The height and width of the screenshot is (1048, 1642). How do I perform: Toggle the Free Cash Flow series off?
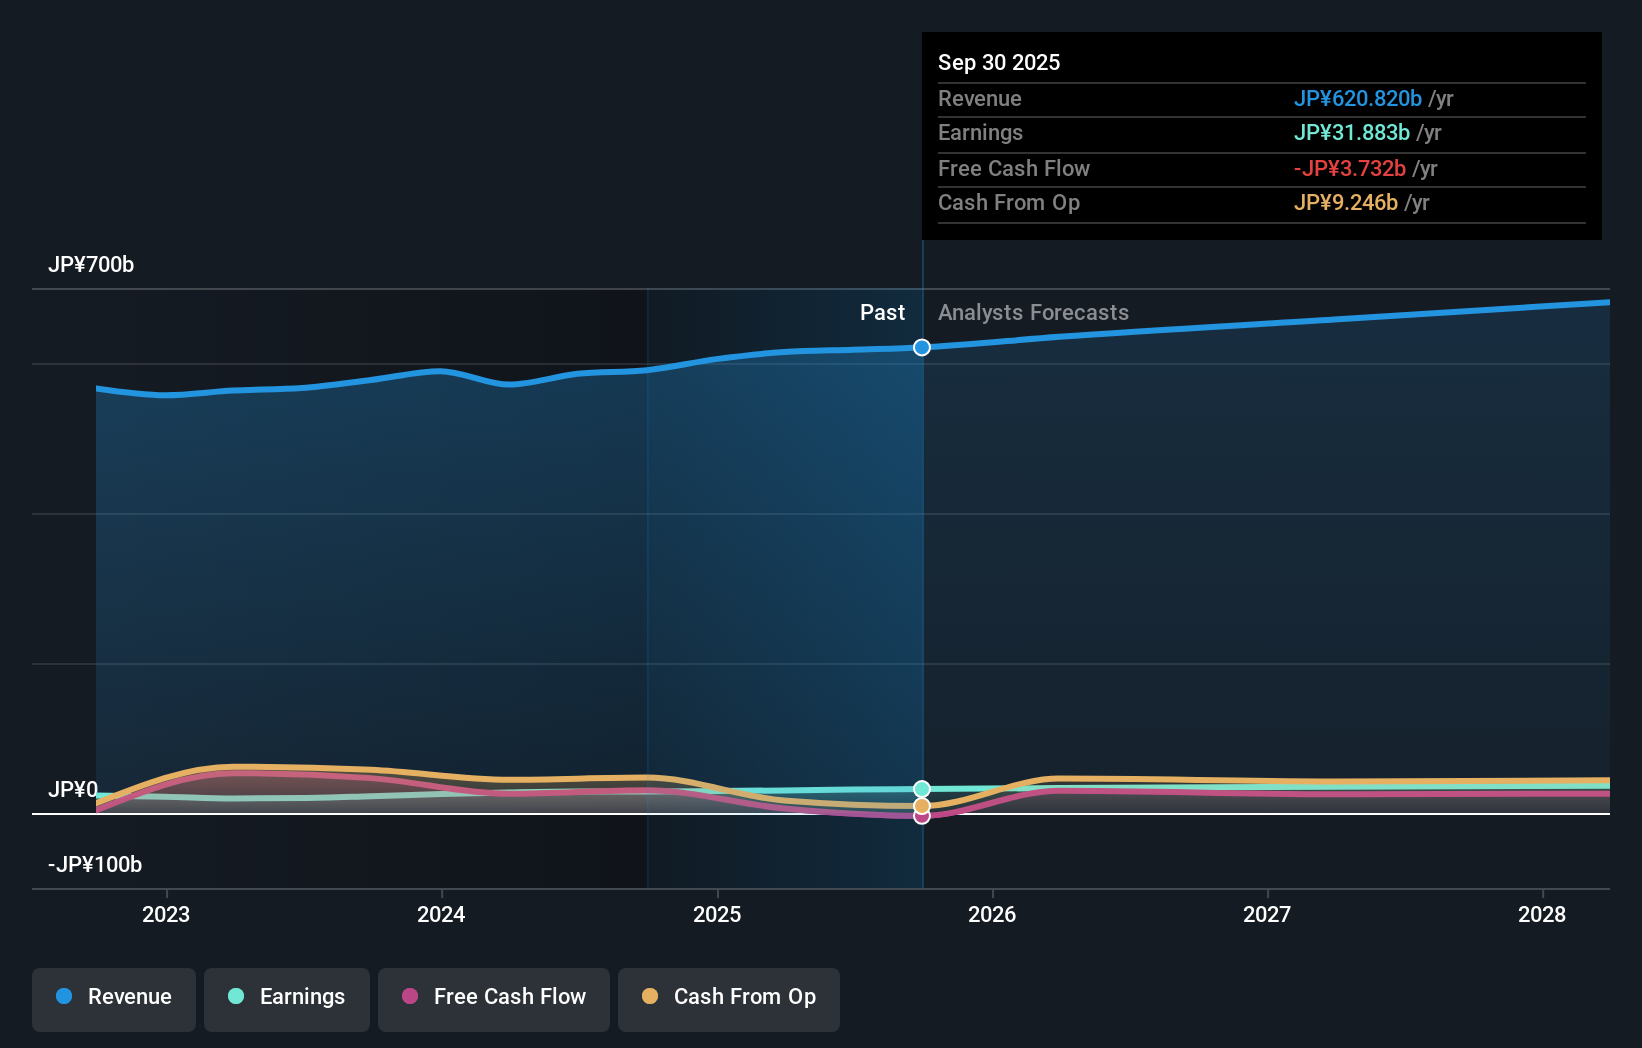[493, 997]
